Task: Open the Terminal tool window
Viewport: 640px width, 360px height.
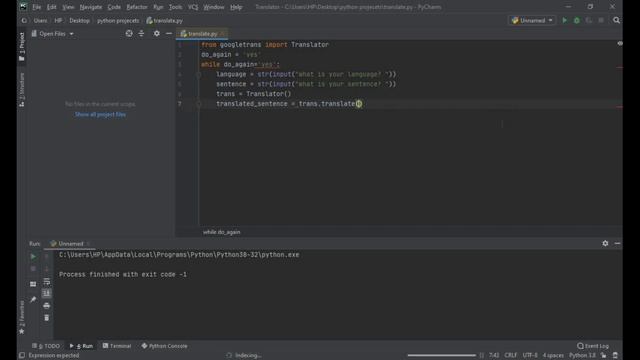Action: (x=117, y=346)
